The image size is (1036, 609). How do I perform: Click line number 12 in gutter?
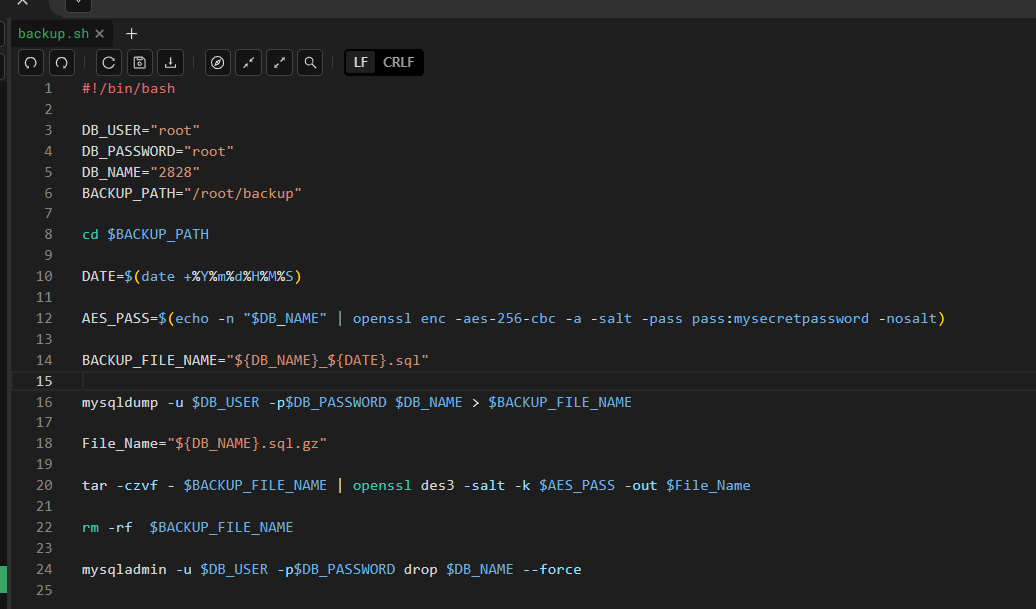tap(44, 318)
